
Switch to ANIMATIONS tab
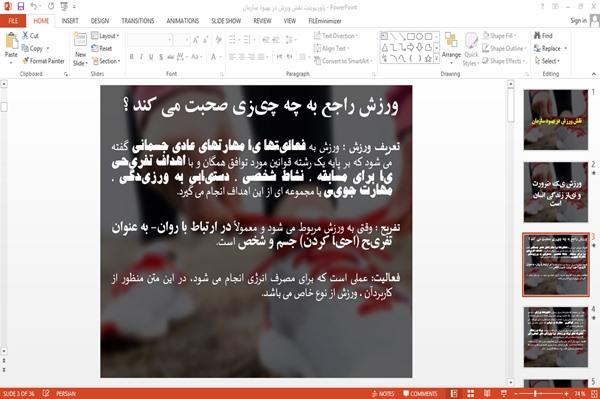pyautogui.click(x=183, y=21)
